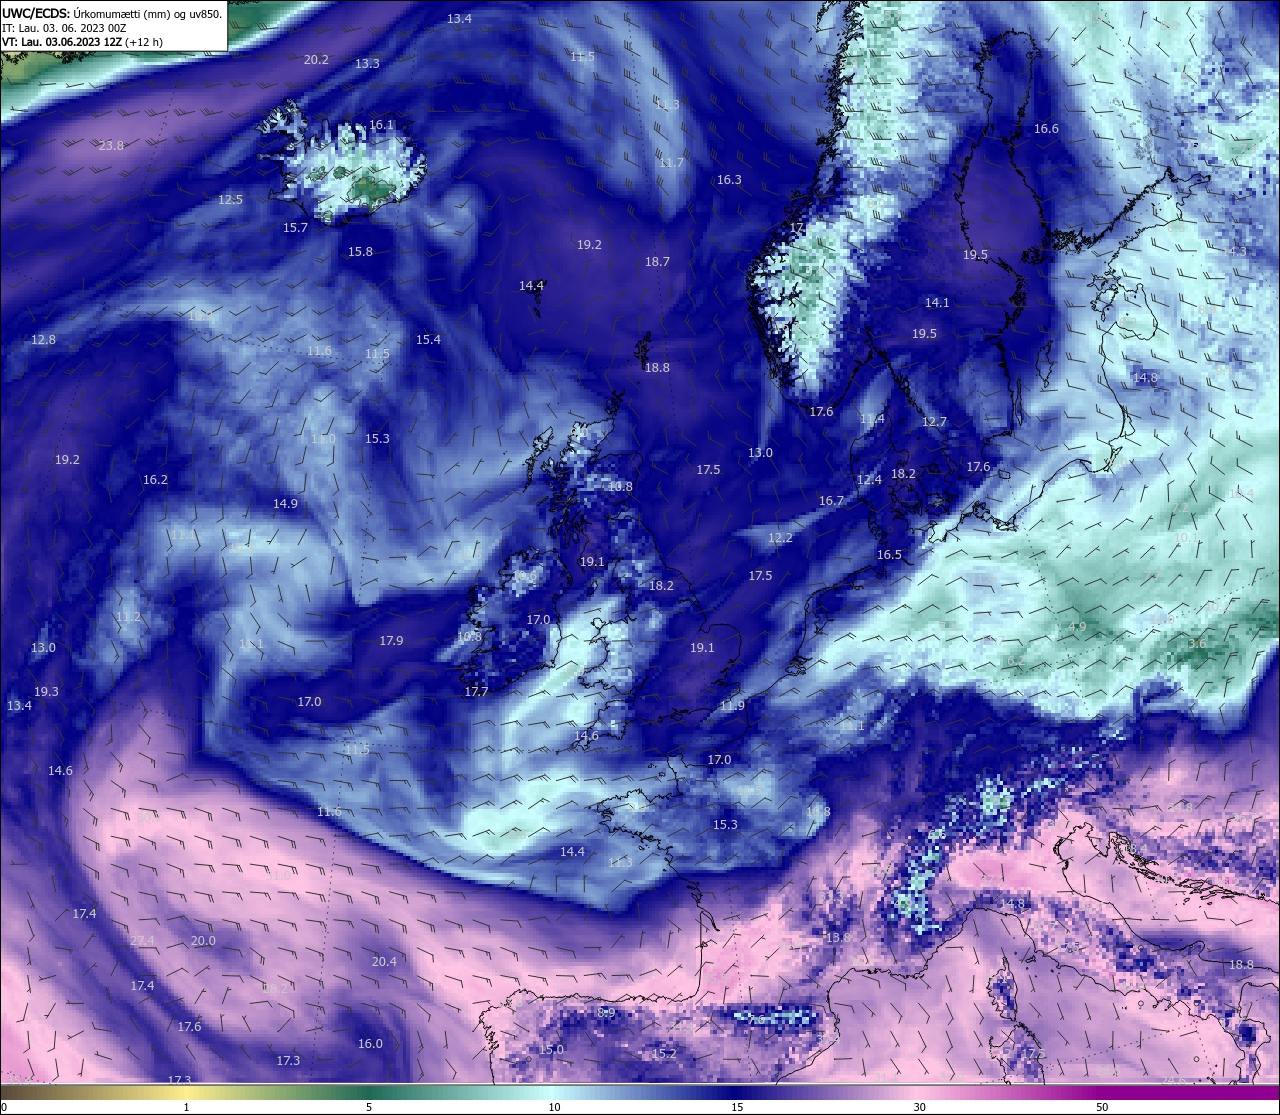Click the 16.6 value over Finland
The height and width of the screenshot is (1115, 1280).
(1046, 129)
